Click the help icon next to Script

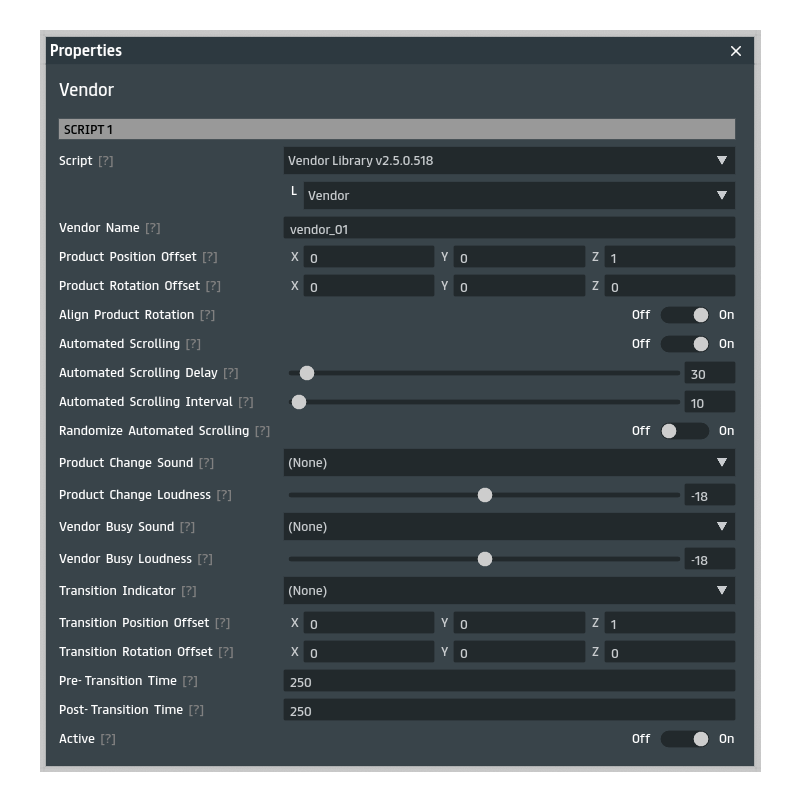coord(105,161)
